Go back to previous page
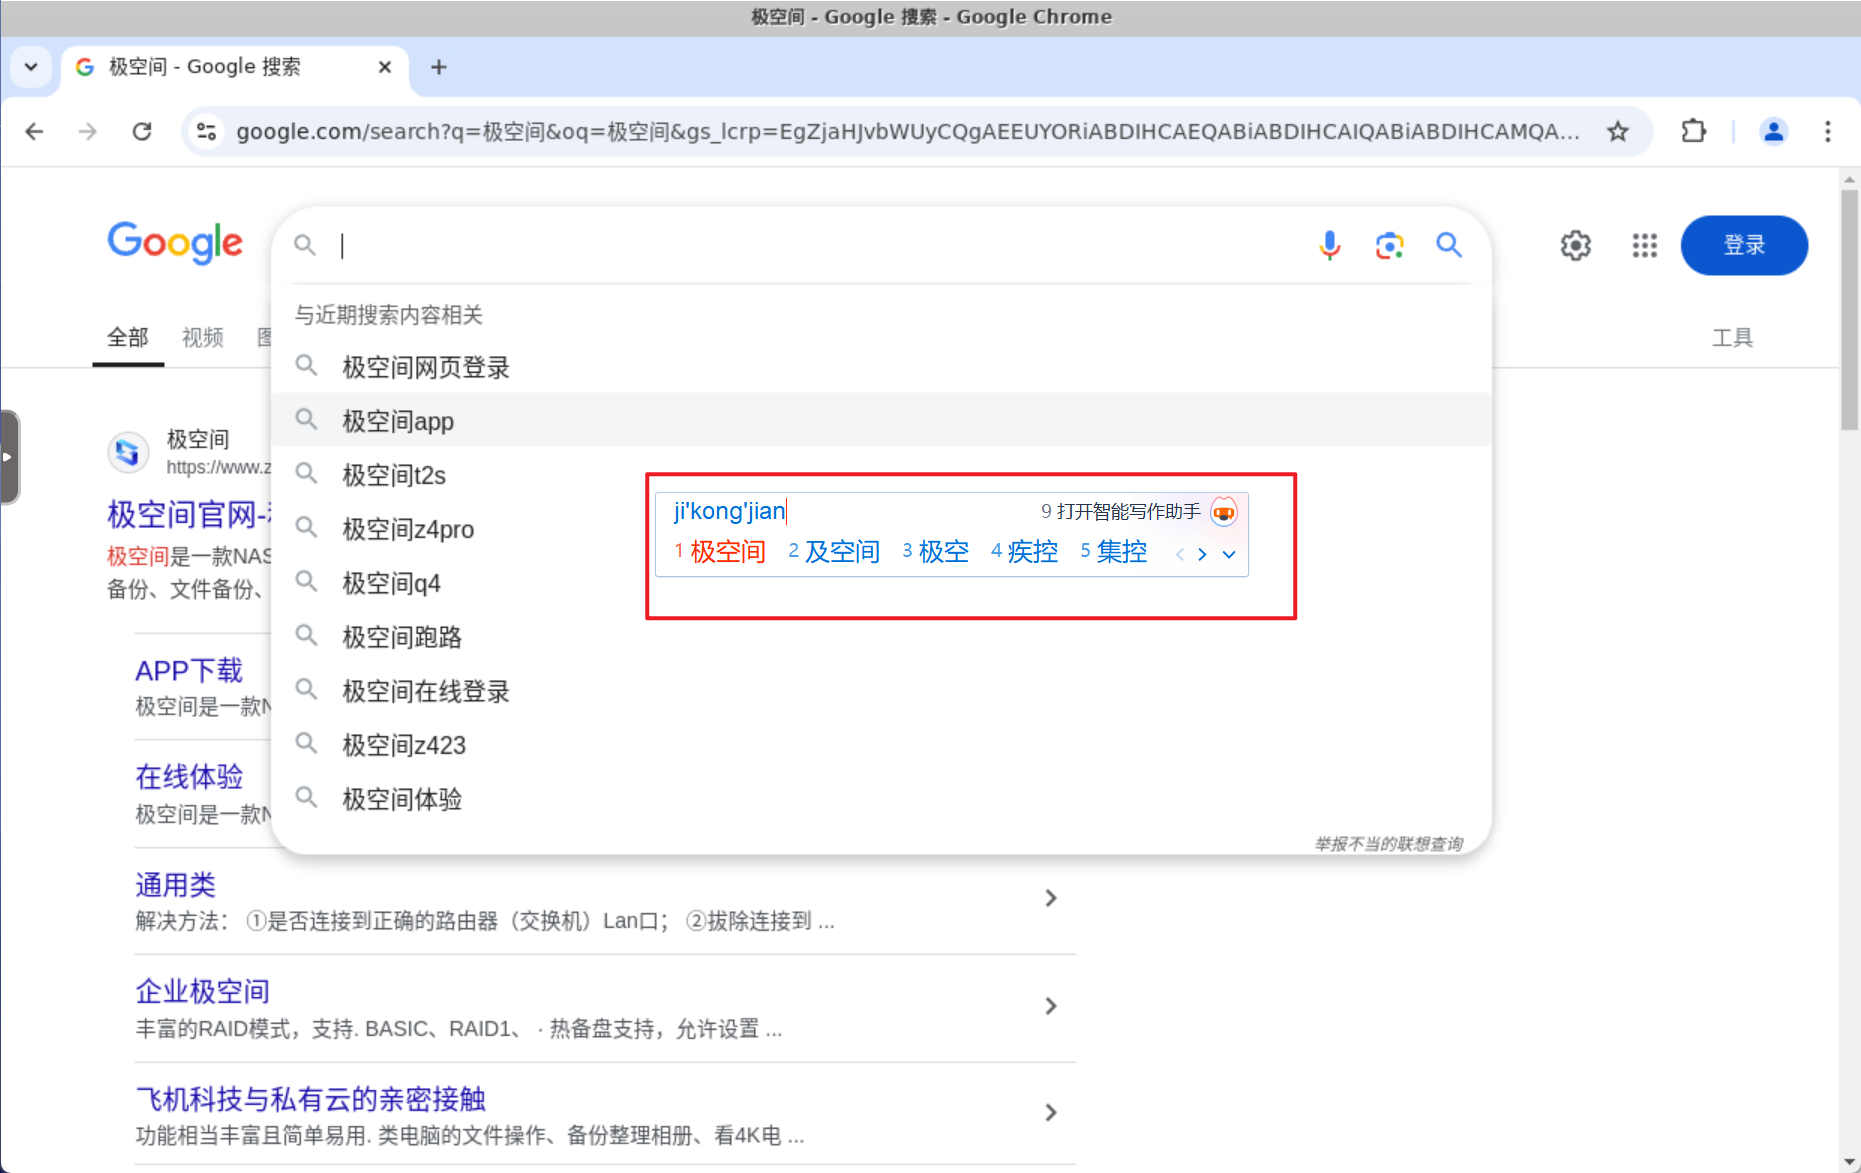This screenshot has width=1861, height=1173. point(35,131)
